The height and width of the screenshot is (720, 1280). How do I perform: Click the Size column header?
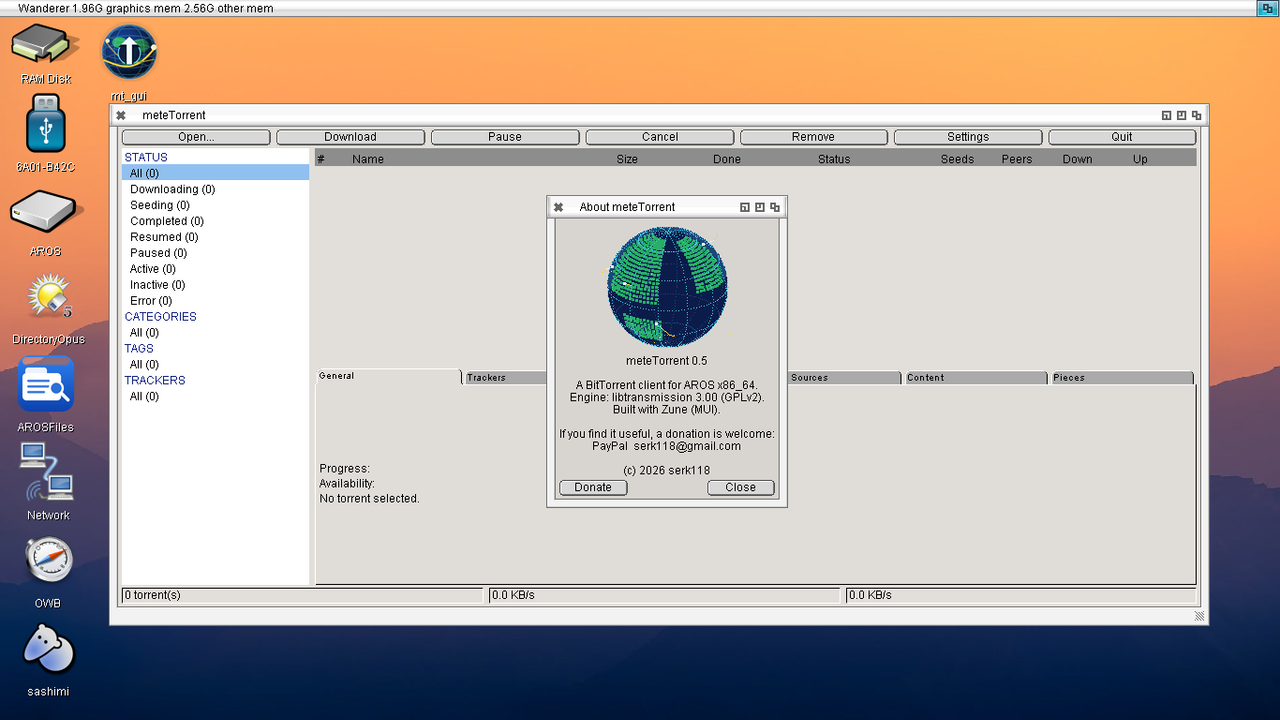[x=627, y=159]
